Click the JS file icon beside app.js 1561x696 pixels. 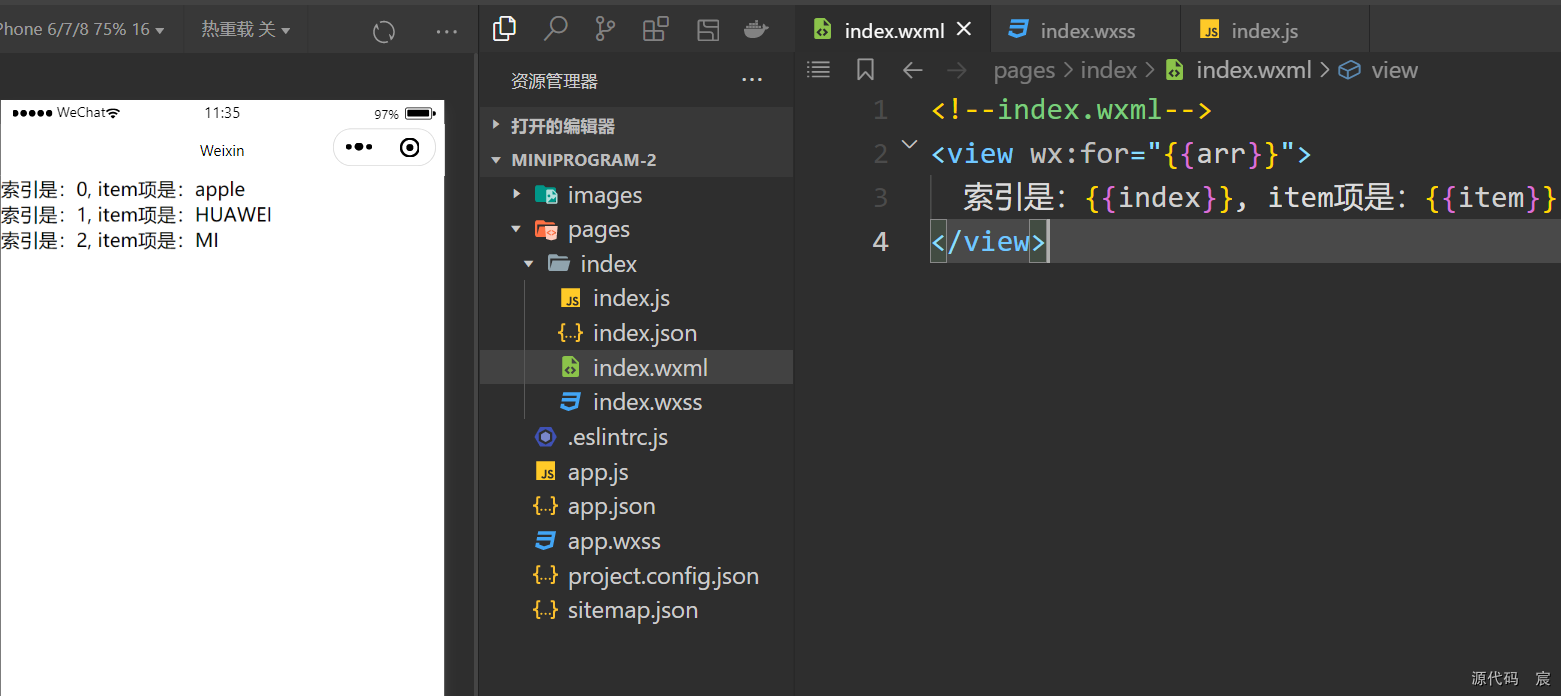pyautogui.click(x=546, y=472)
